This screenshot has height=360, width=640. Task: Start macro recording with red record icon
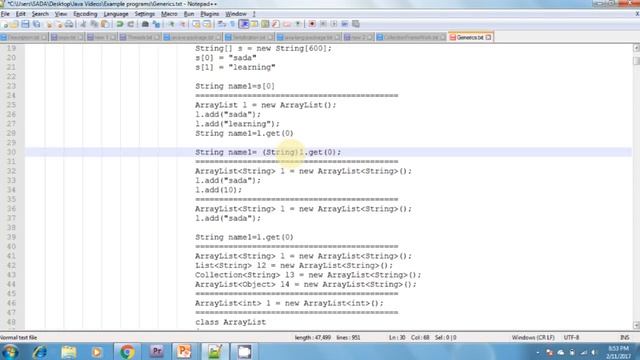click(312, 24)
